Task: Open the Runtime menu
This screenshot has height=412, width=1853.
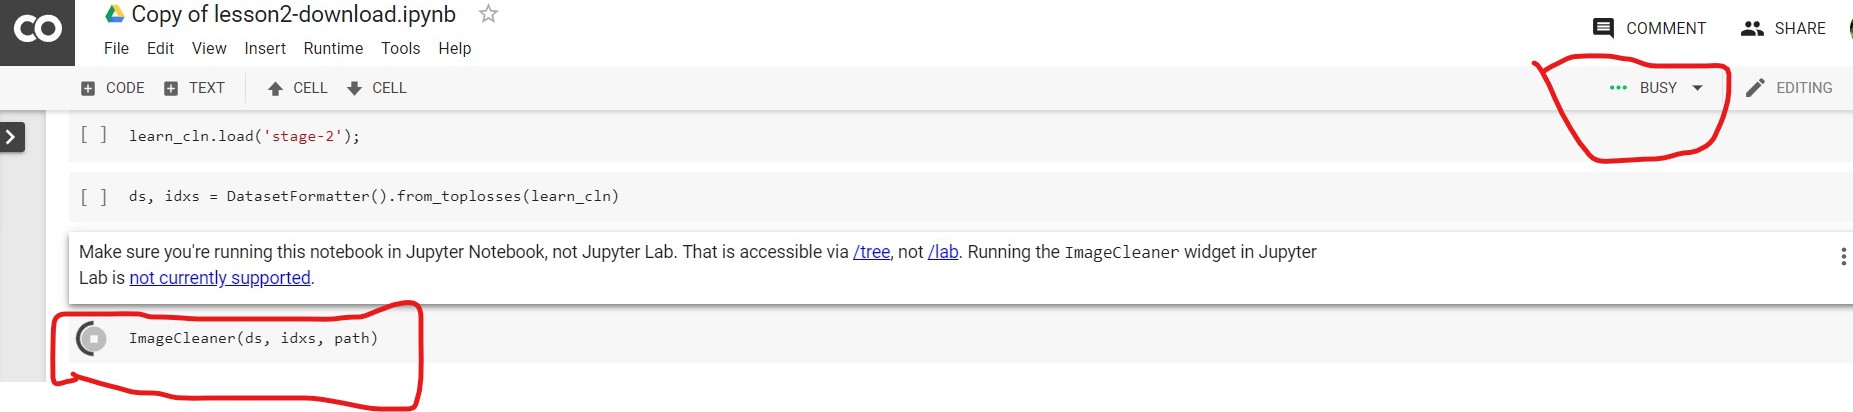Action: coord(333,48)
